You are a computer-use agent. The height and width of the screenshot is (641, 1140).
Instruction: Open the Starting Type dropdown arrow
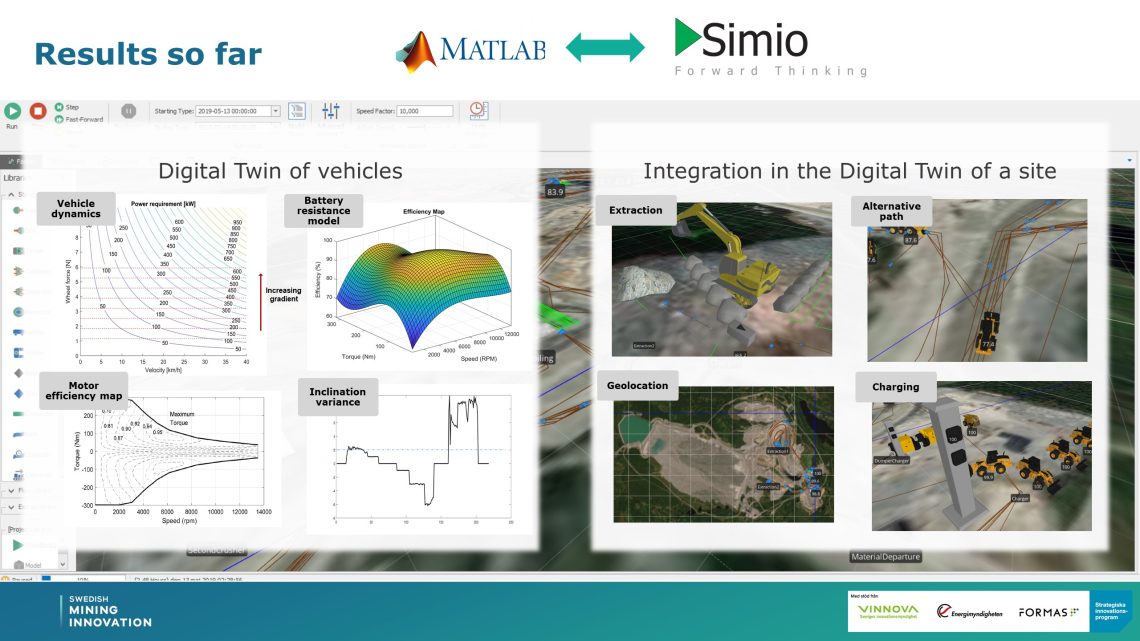276,111
